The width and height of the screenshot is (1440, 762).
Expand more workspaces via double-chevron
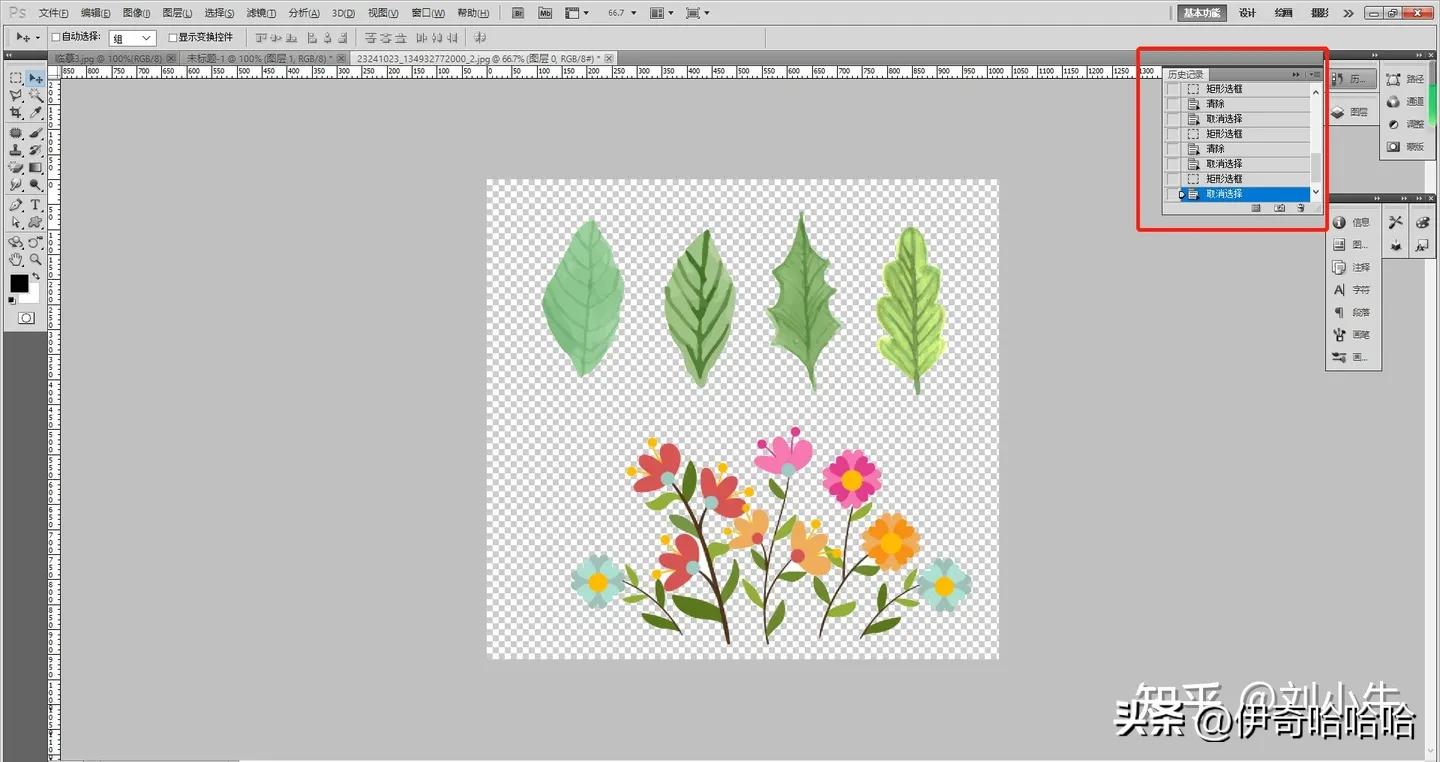tap(1348, 13)
